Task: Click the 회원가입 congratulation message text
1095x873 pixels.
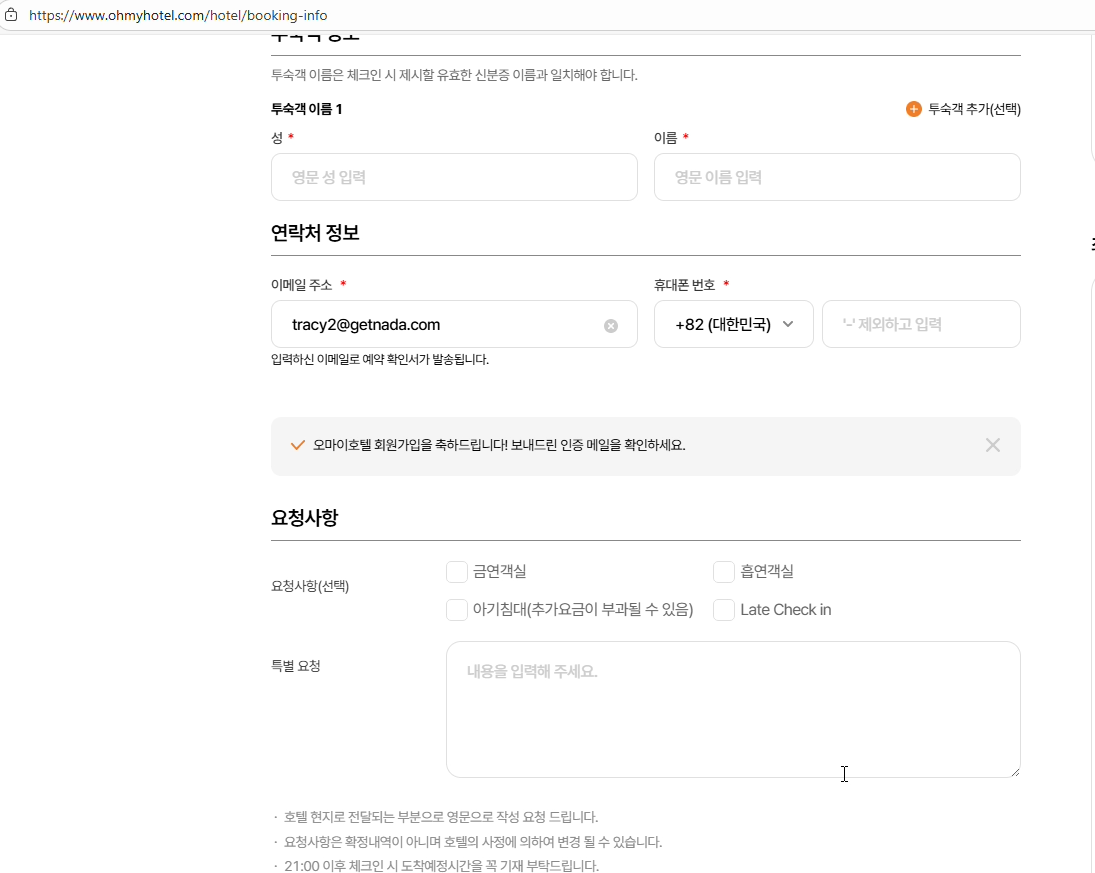Action: pos(499,445)
